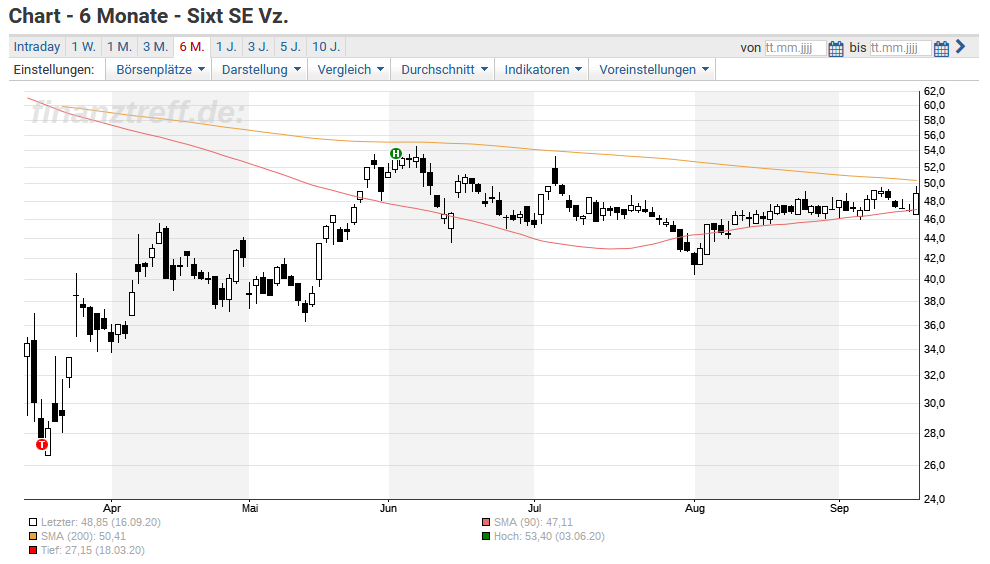Switch to the 3 J. timeframe tab
Image resolution: width=990 pixels, height=564 pixels.
click(x=258, y=47)
